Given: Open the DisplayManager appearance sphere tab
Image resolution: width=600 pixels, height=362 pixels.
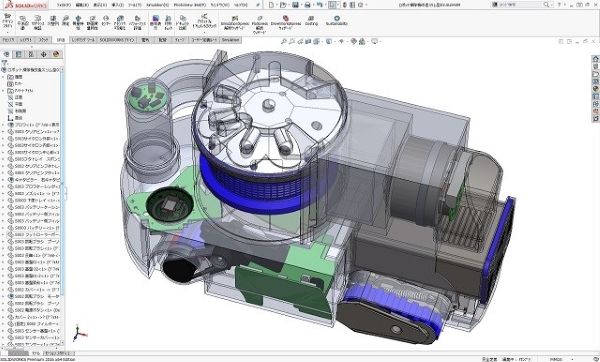Looking at the screenshot, I should tap(56, 54).
